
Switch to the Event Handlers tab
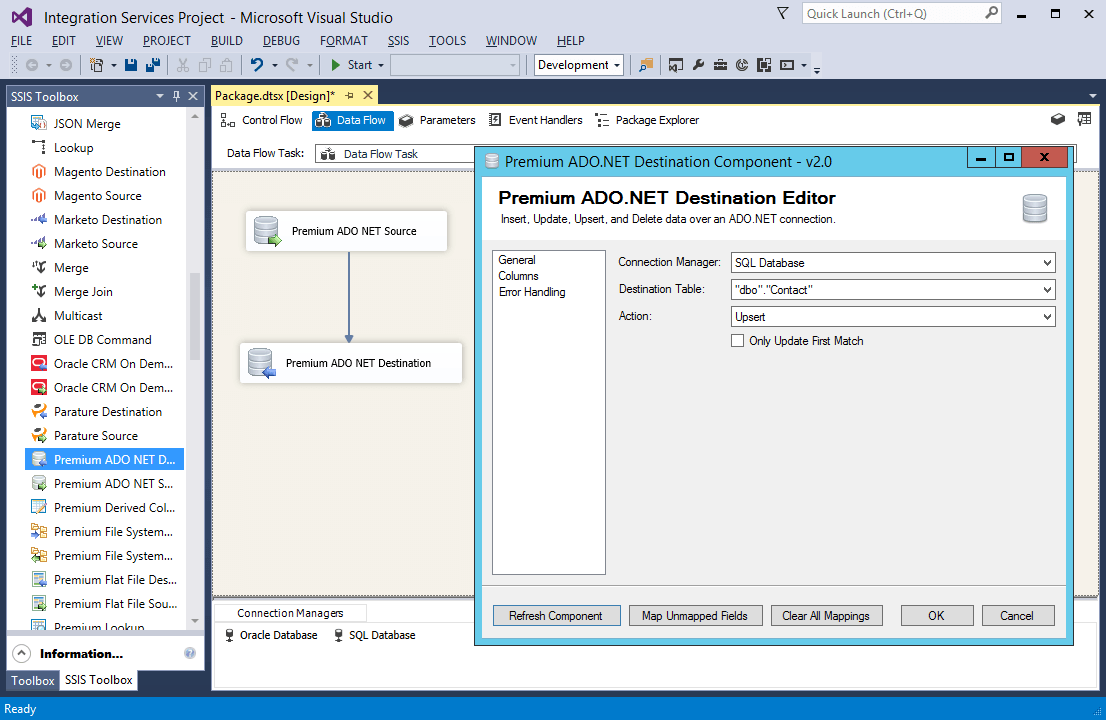[536, 120]
